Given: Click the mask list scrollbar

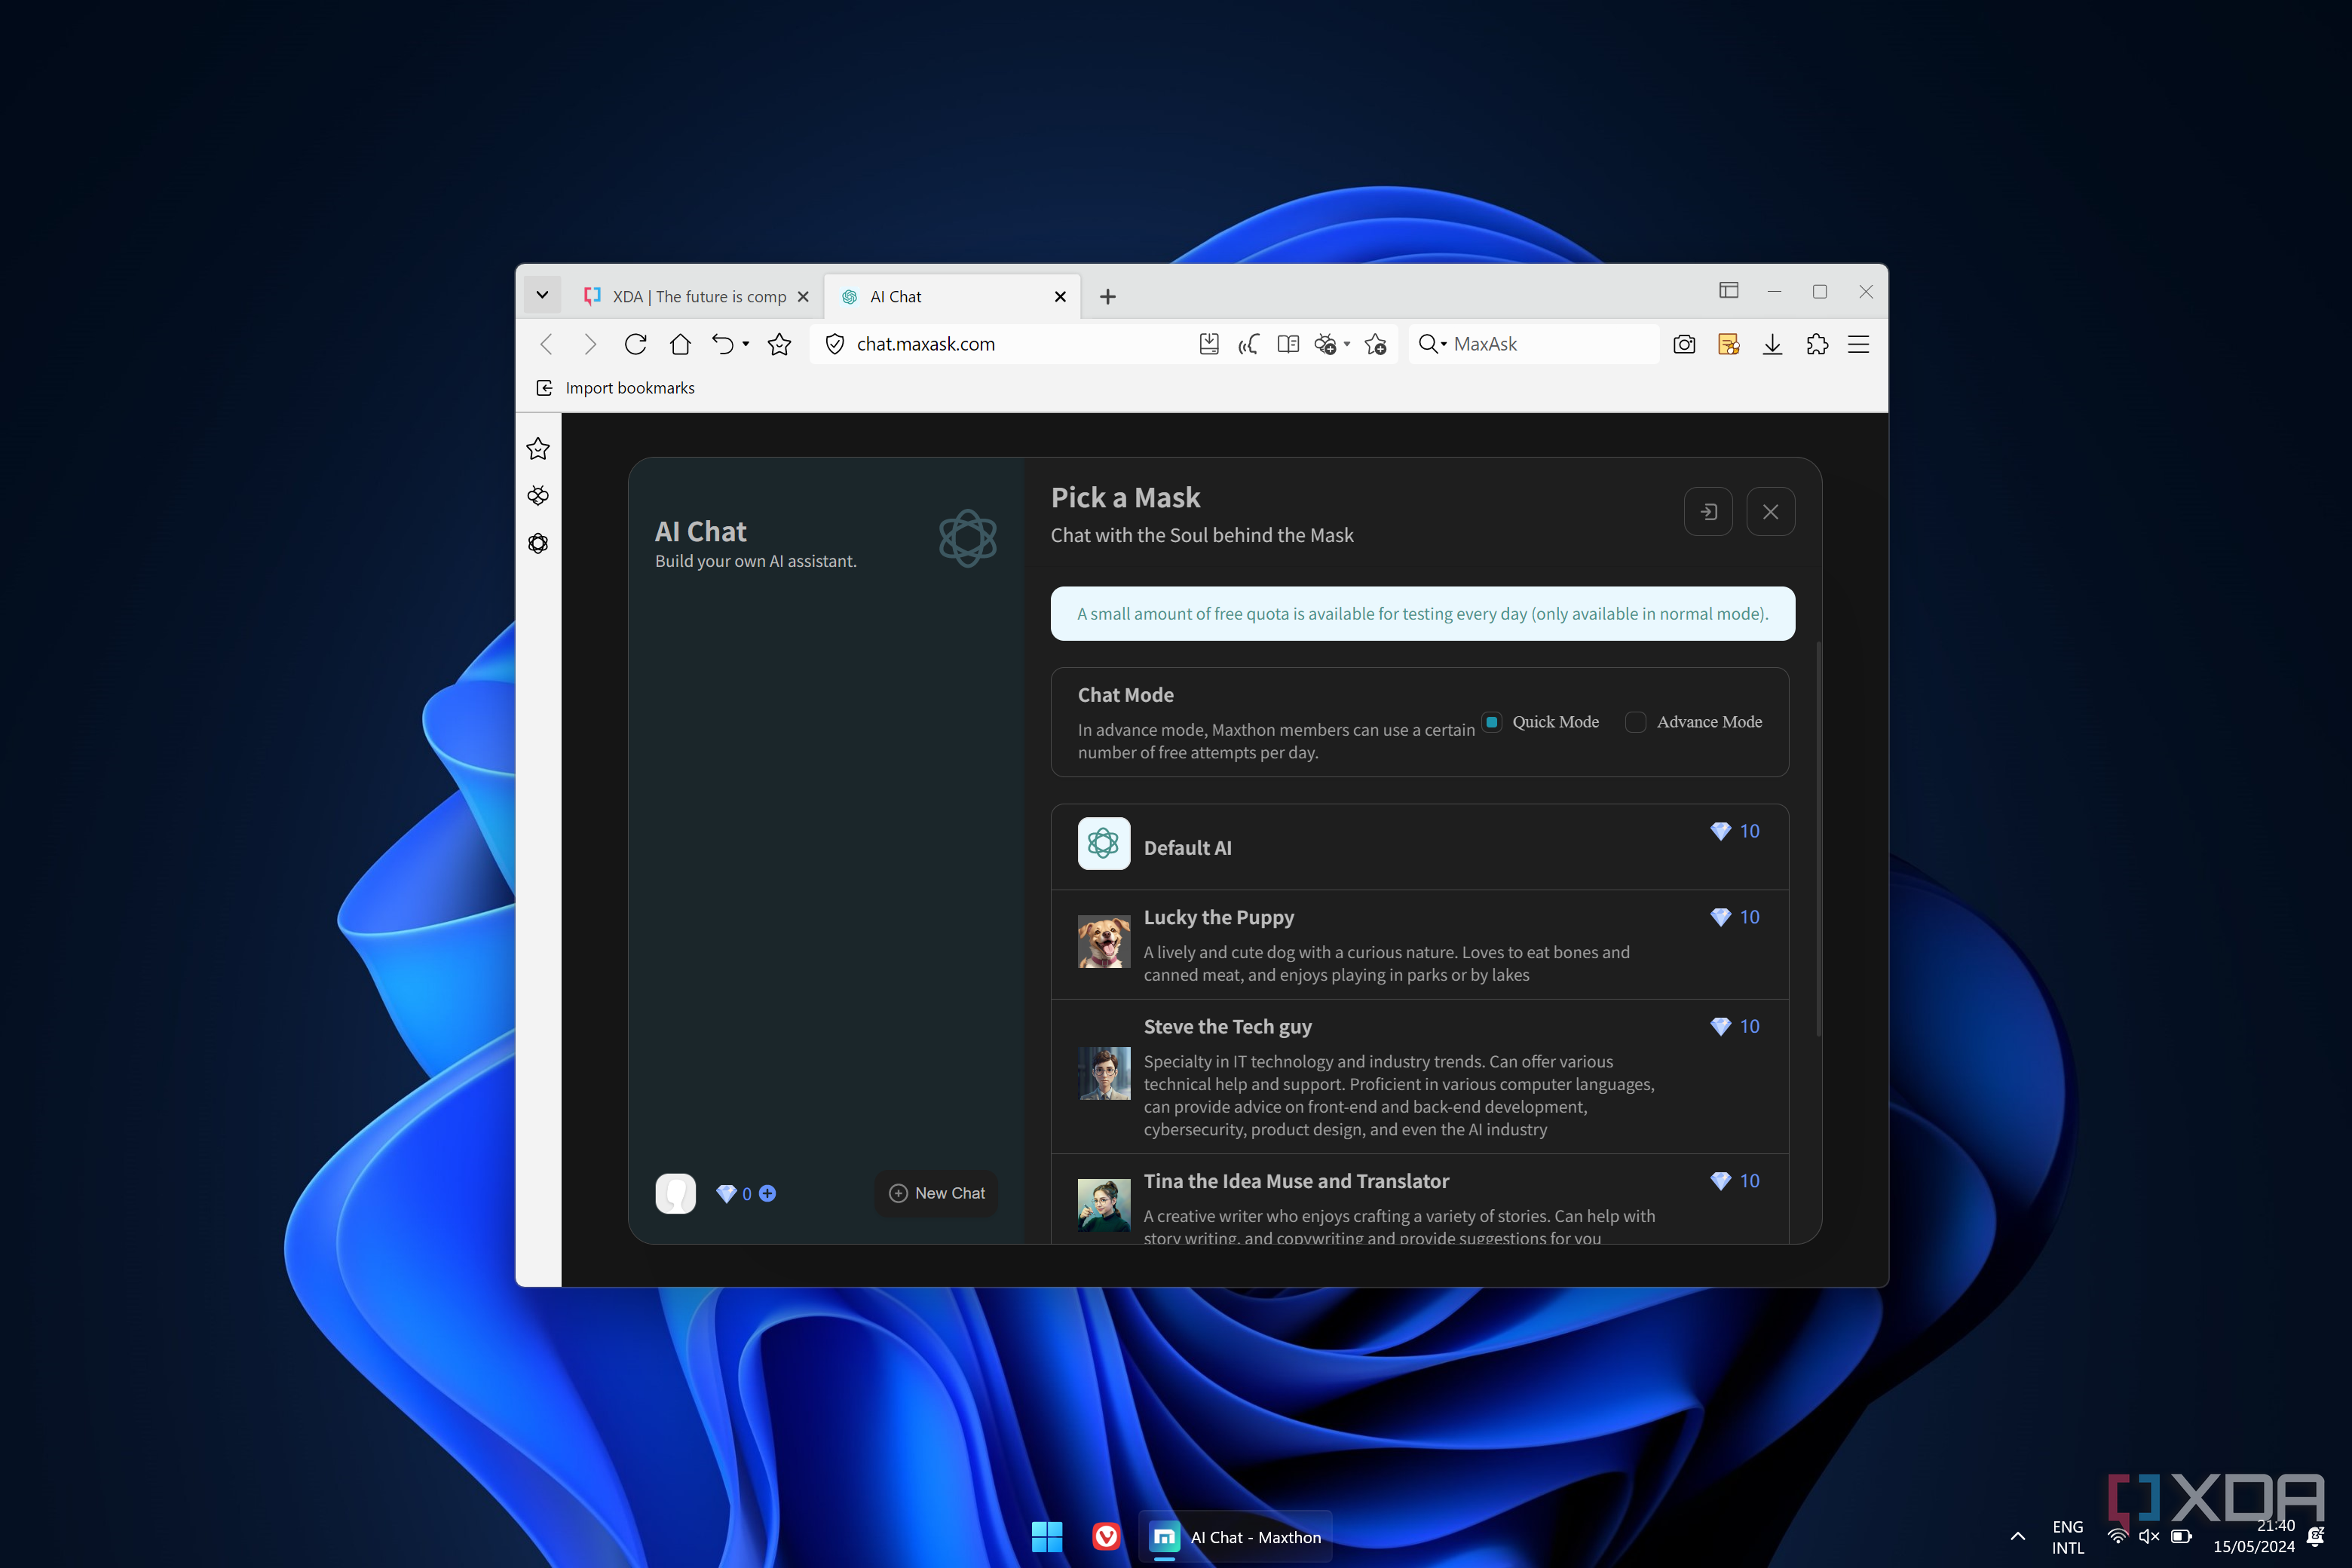Looking at the screenshot, I should (x=1818, y=838).
